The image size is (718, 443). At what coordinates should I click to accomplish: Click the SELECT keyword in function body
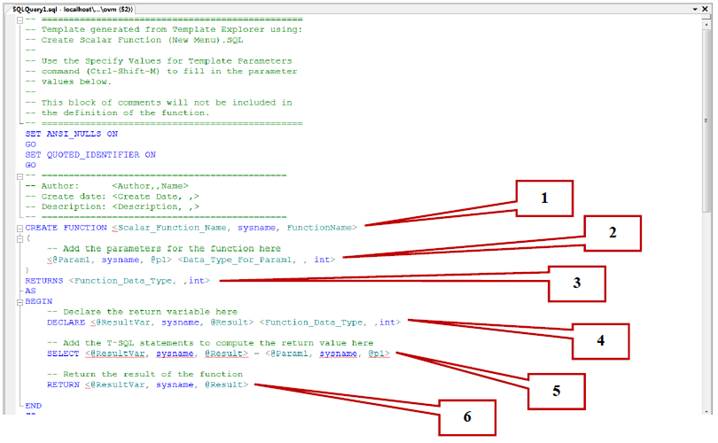pos(62,354)
